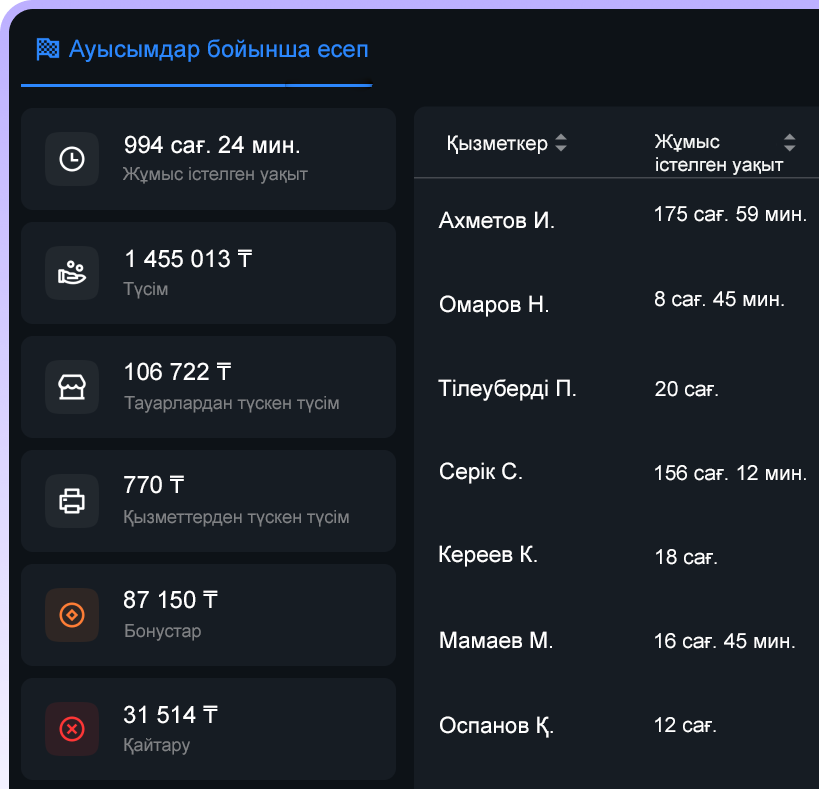The width and height of the screenshot is (819, 789).
Task: Select the 31 514 ₸ refund value
Action: coord(171,715)
